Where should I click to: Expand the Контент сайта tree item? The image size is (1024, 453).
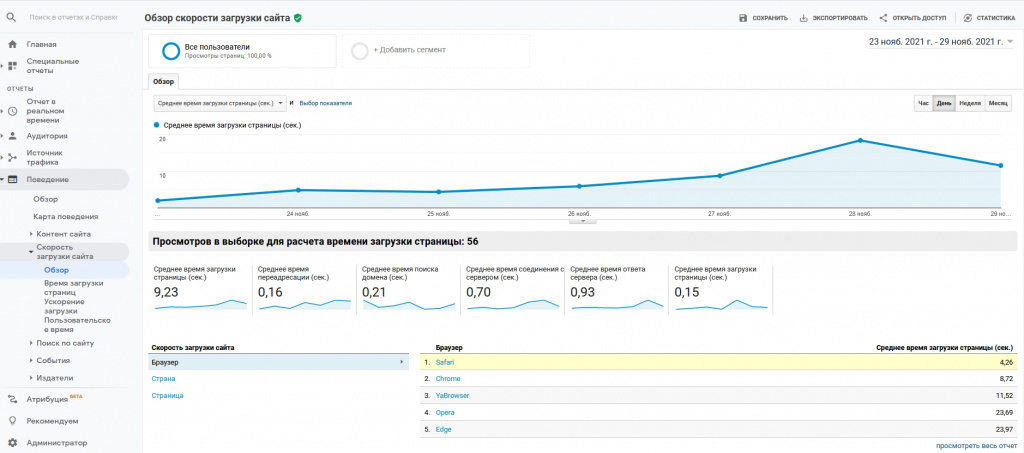pos(63,234)
